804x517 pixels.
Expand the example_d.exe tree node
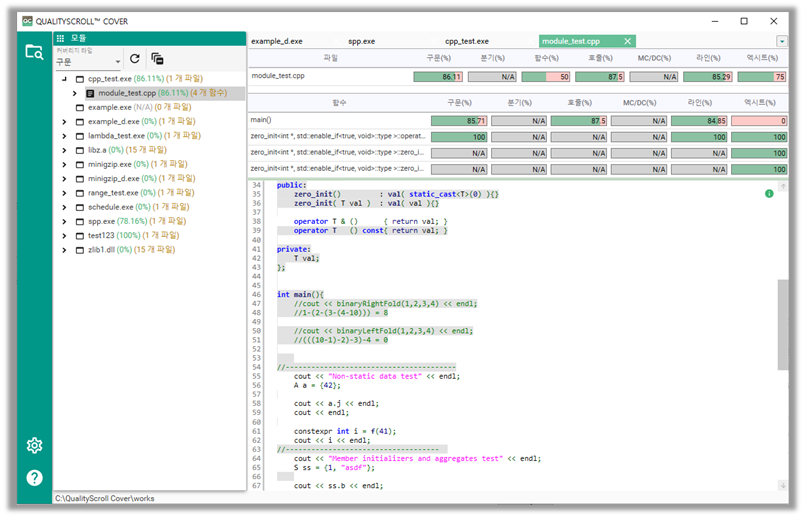point(64,122)
